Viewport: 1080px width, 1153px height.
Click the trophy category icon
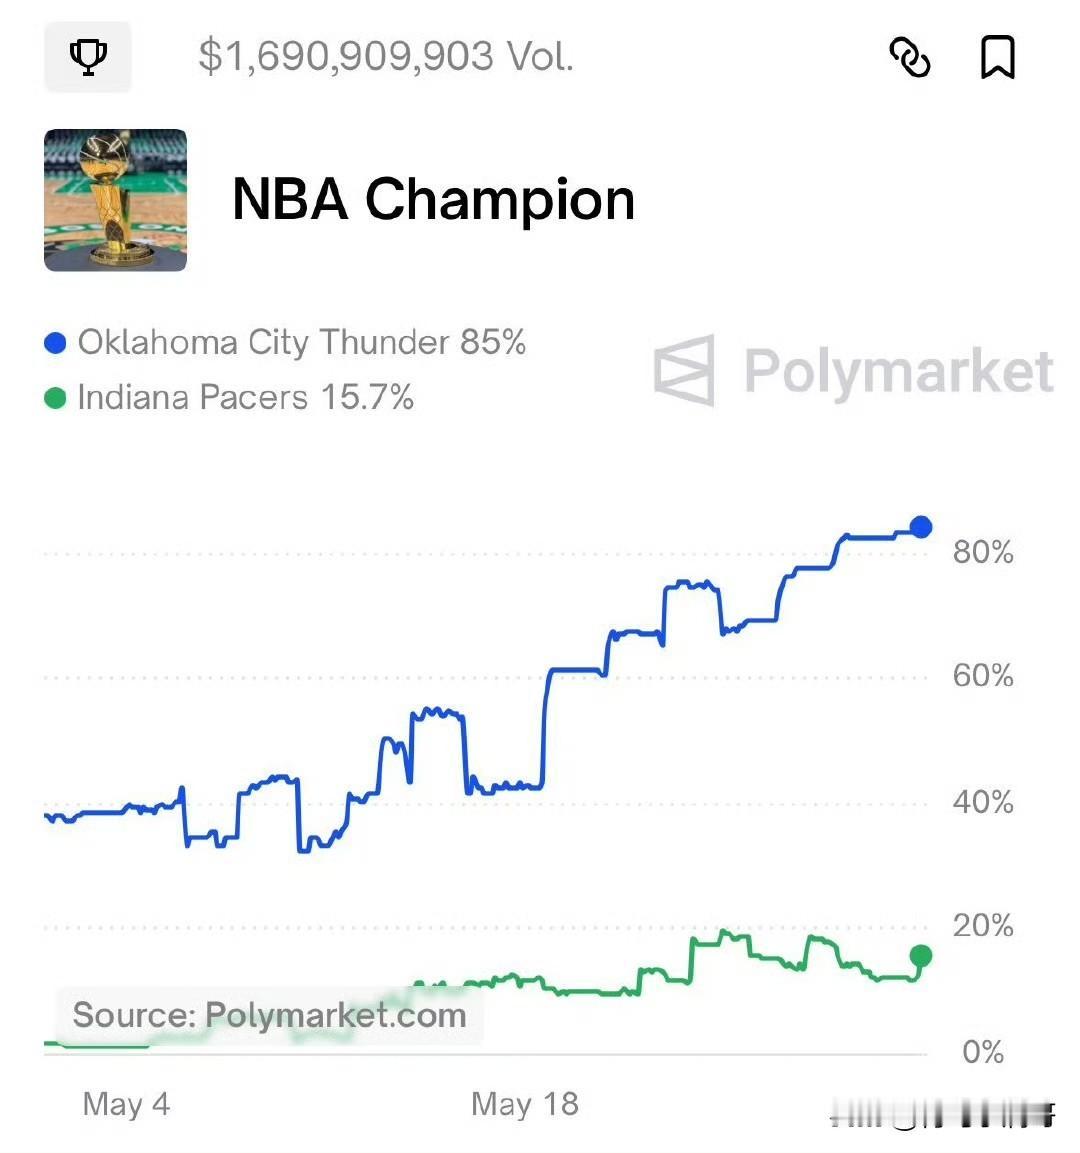tap(87, 57)
